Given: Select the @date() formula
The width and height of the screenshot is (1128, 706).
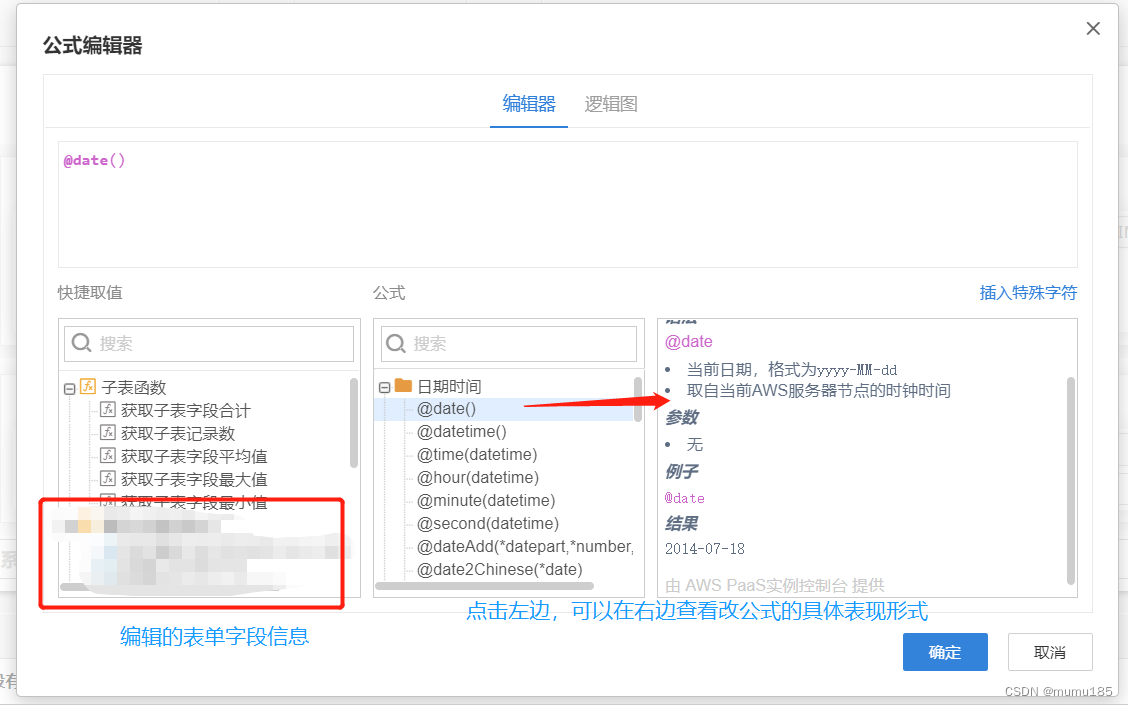Looking at the screenshot, I should (x=446, y=409).
